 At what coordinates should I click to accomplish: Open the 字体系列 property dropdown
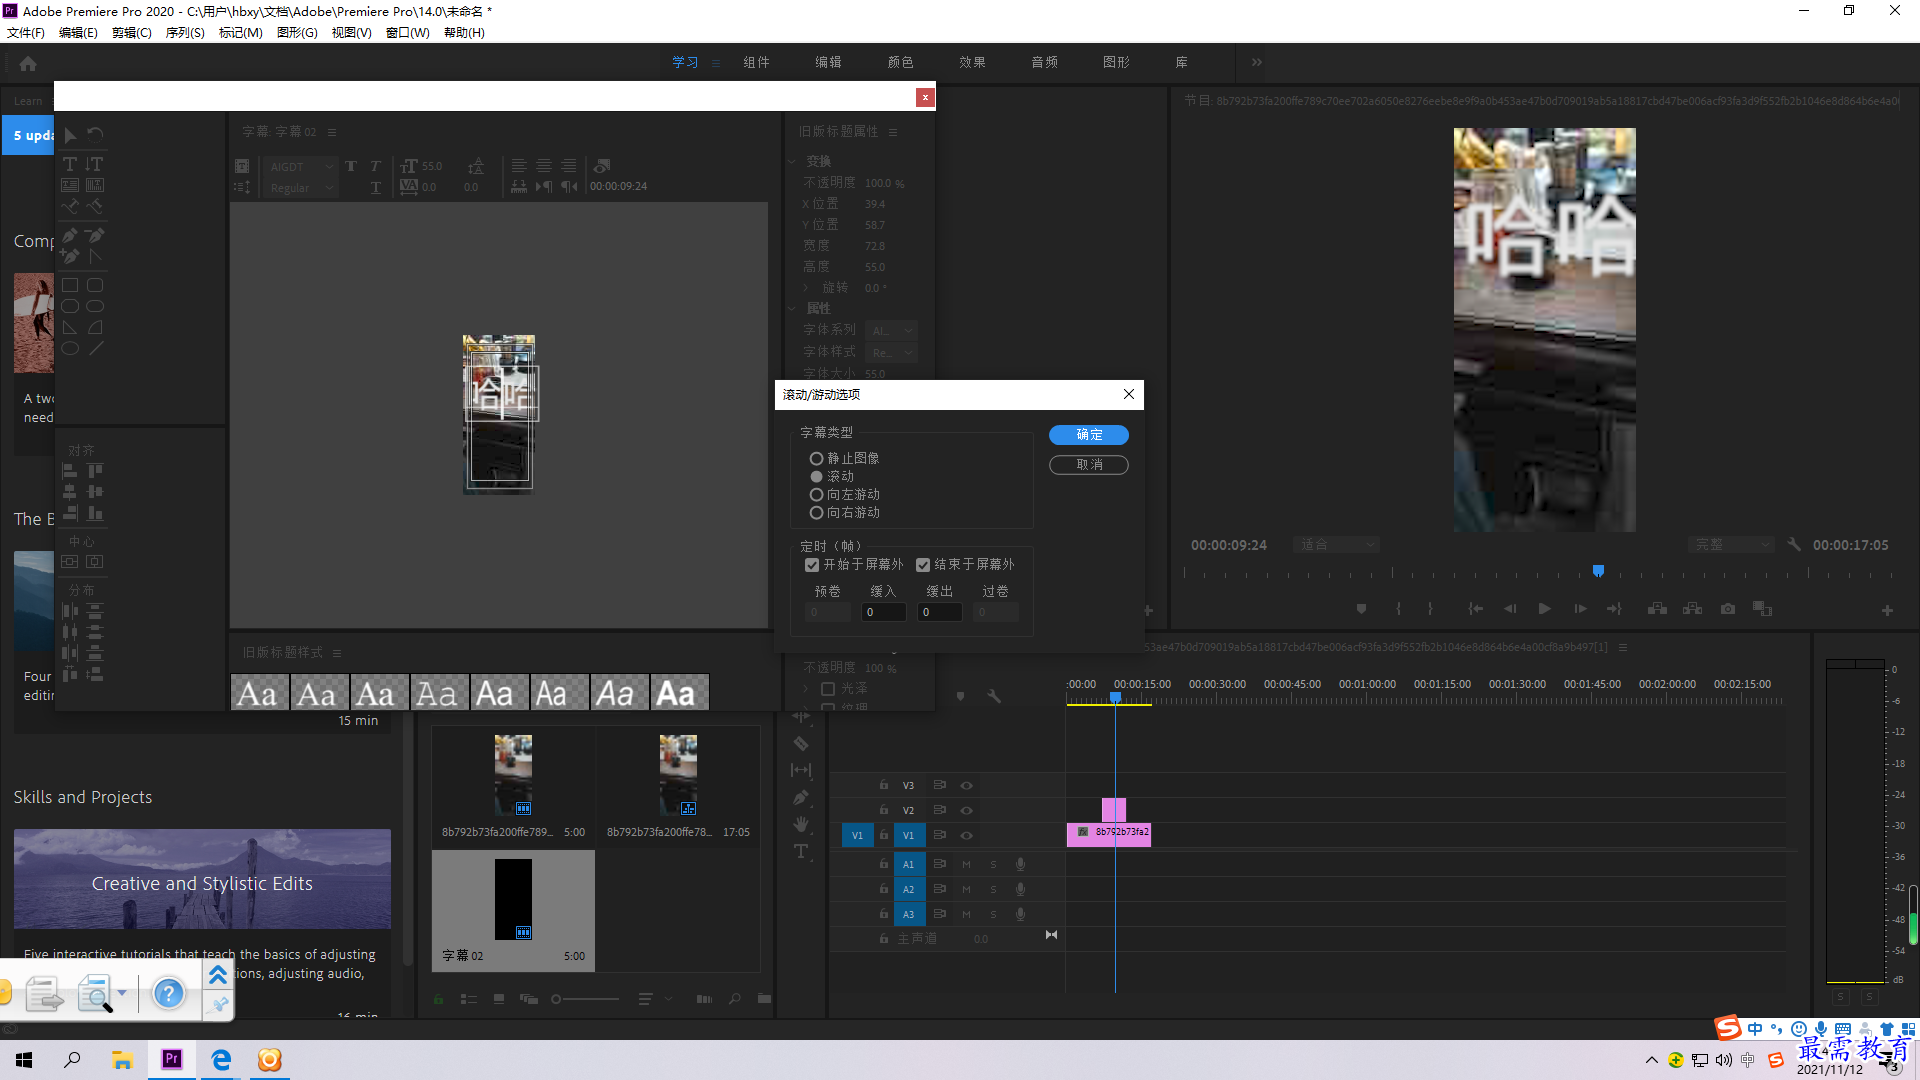pos(891,330)
